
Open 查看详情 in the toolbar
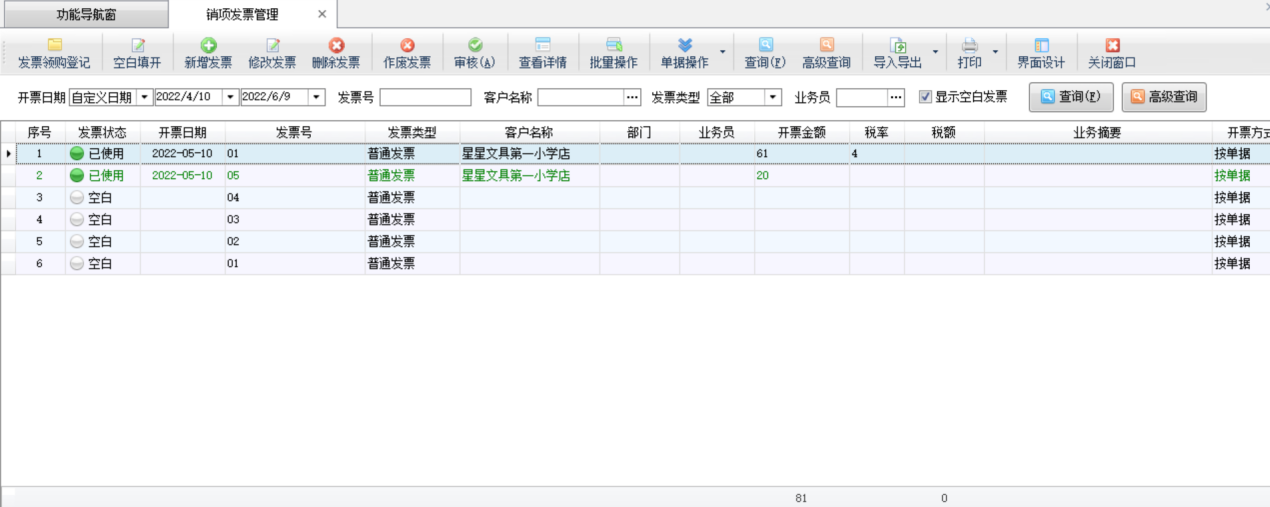[542, 46]
